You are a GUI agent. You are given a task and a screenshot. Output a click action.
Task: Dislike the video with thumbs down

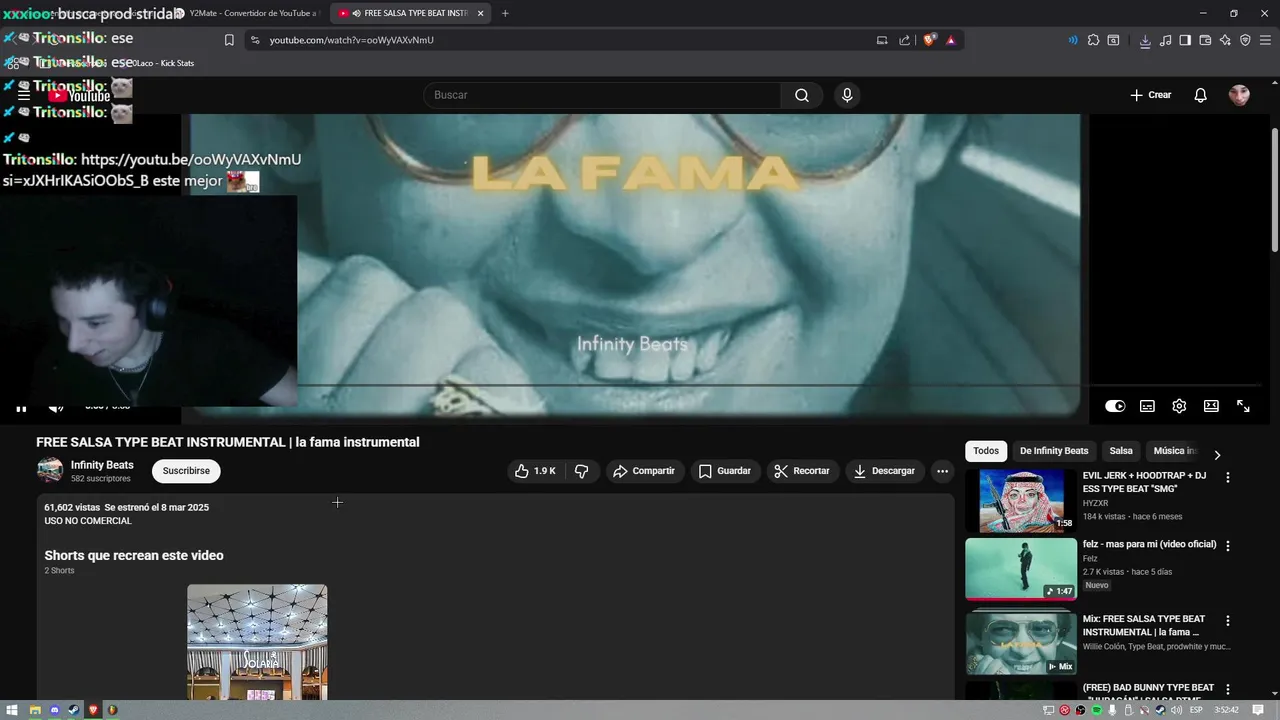pos(581,471)
